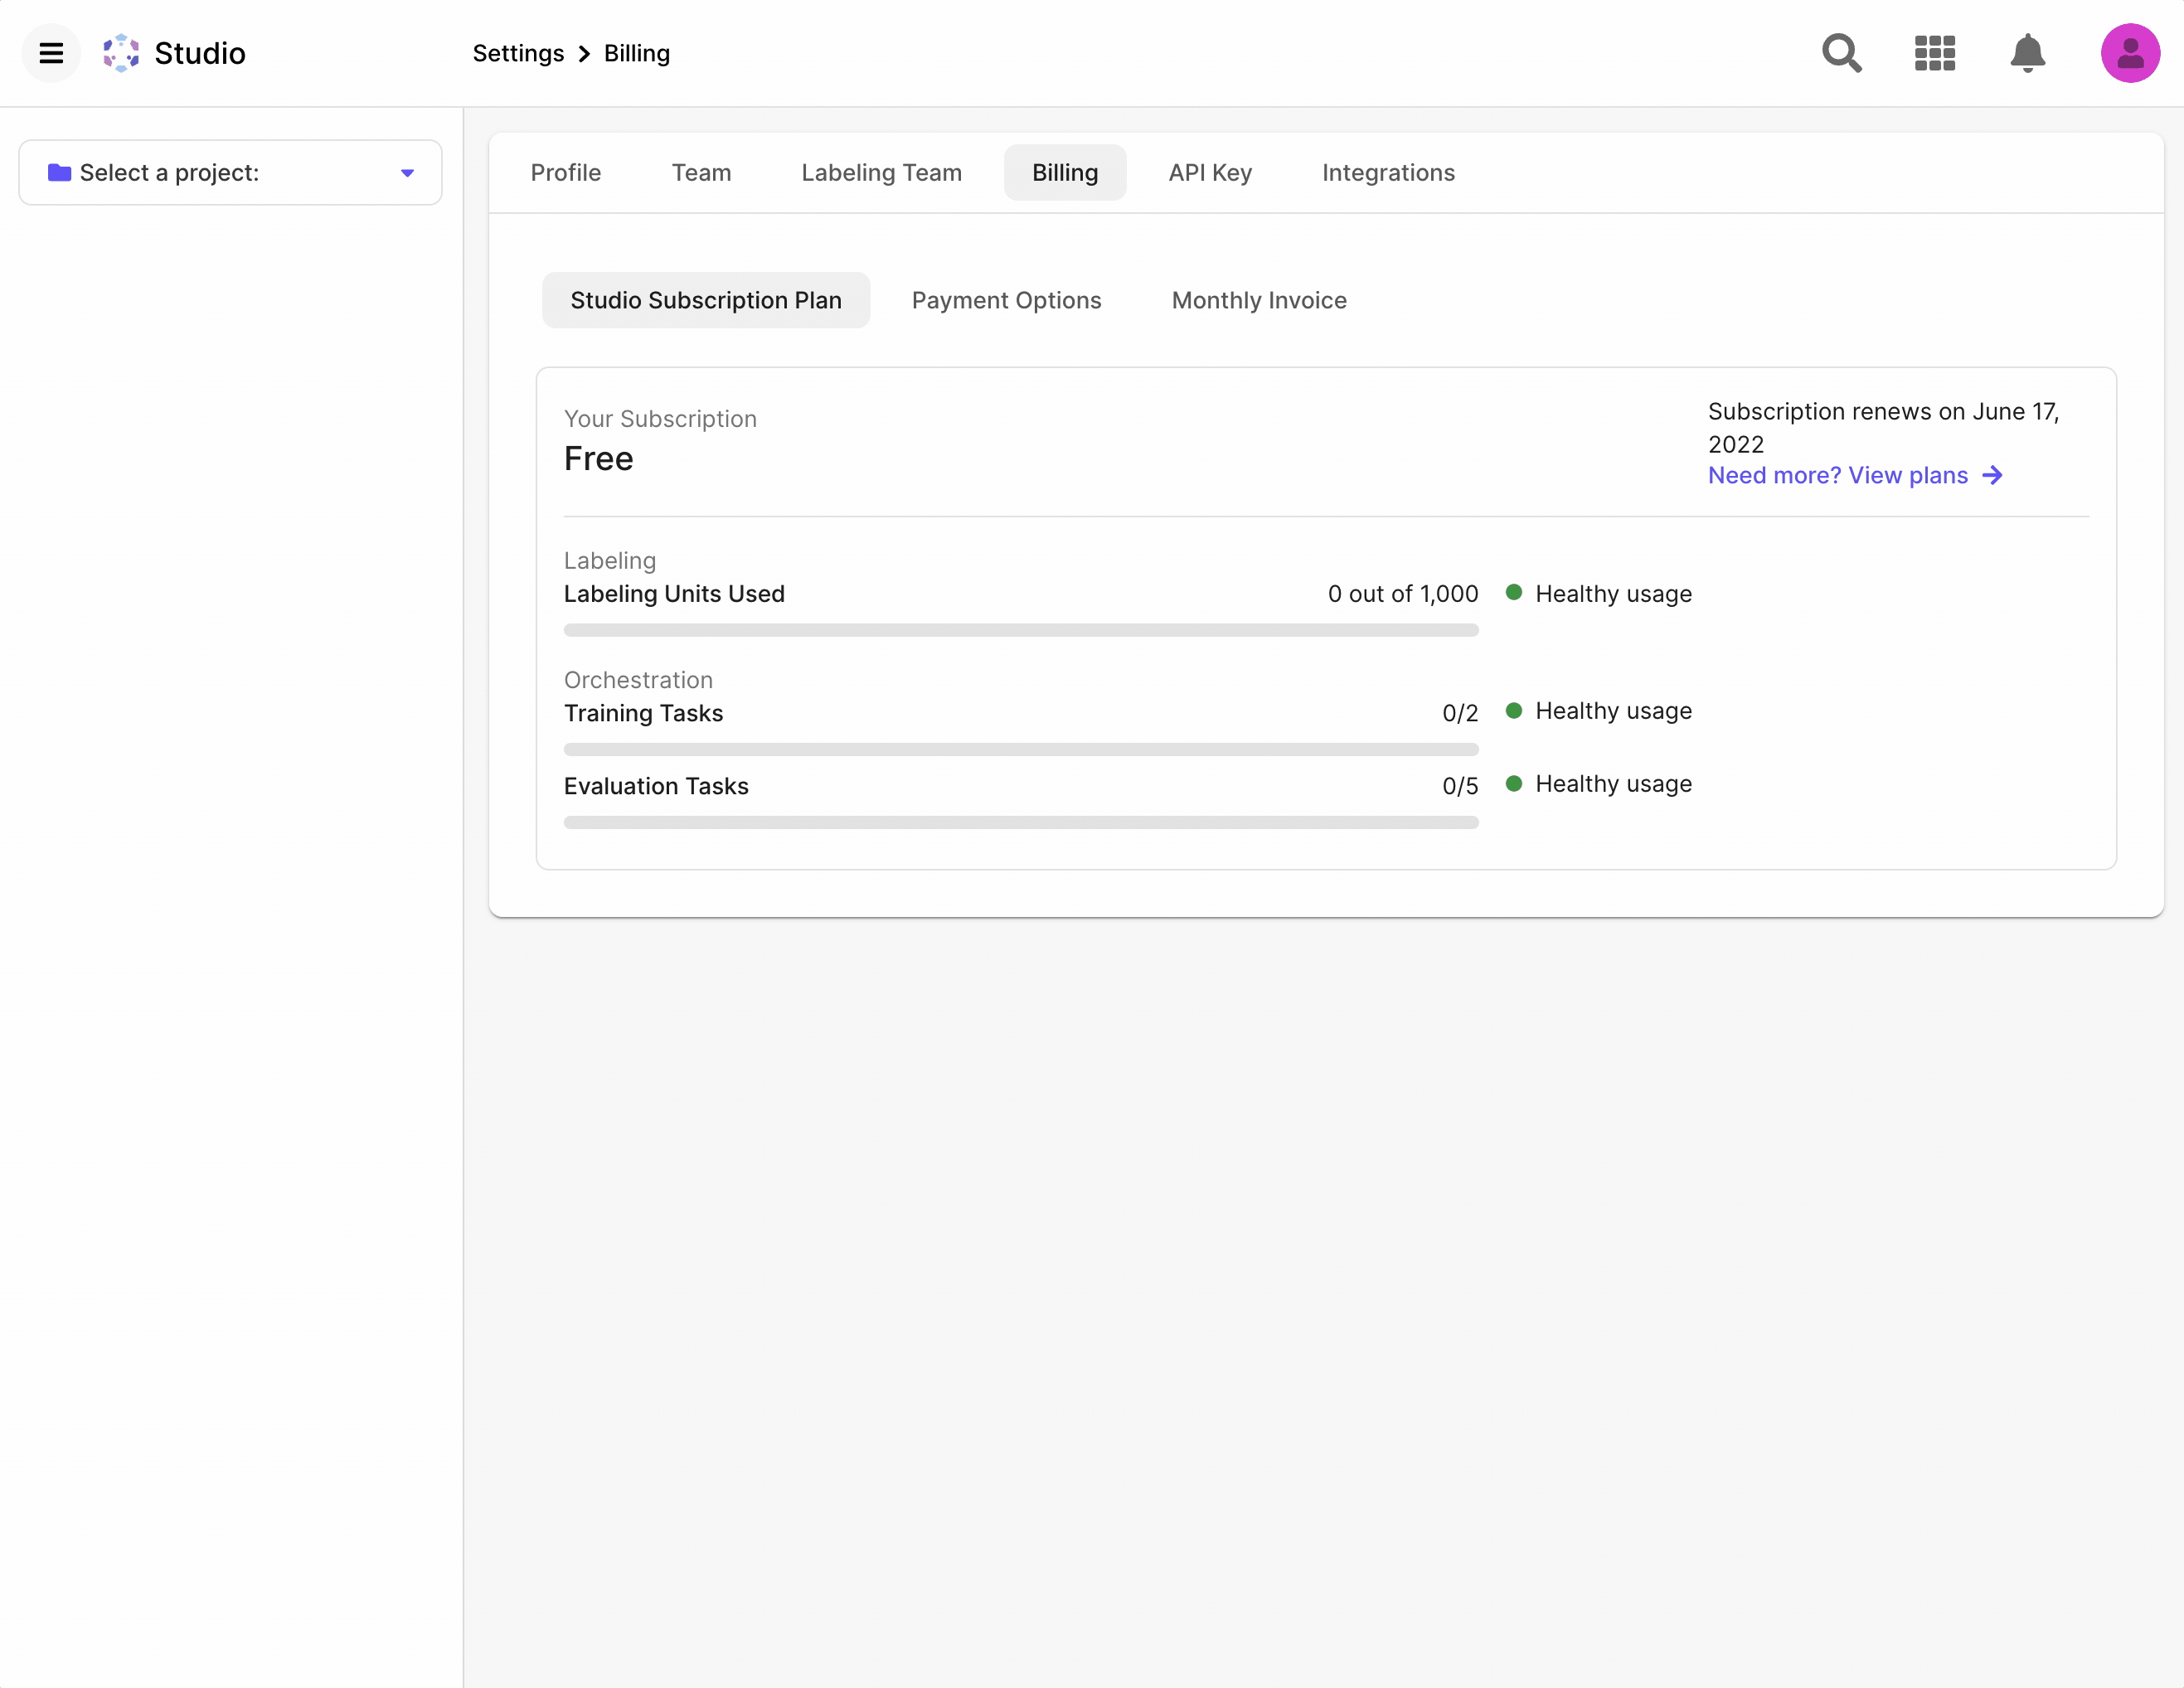Screen dimensions: 2184x1688
Task: Check notifications bell icon
Action: pyautogui.click(x=2027, y=53)
